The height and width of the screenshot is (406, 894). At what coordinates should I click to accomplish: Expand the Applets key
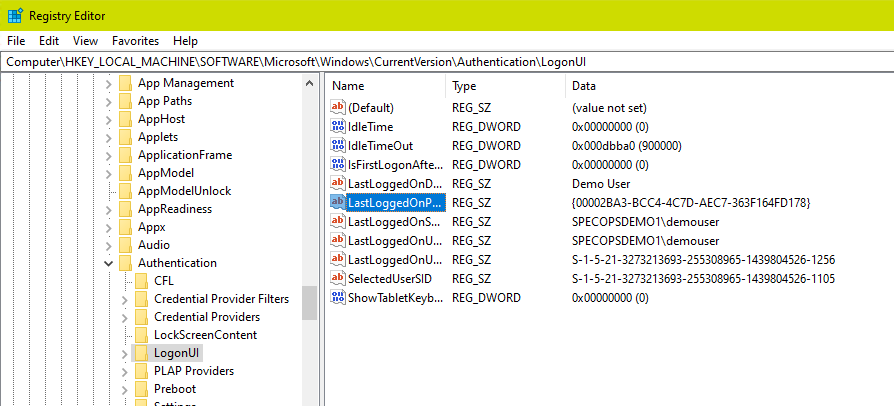tap(108, 137)
